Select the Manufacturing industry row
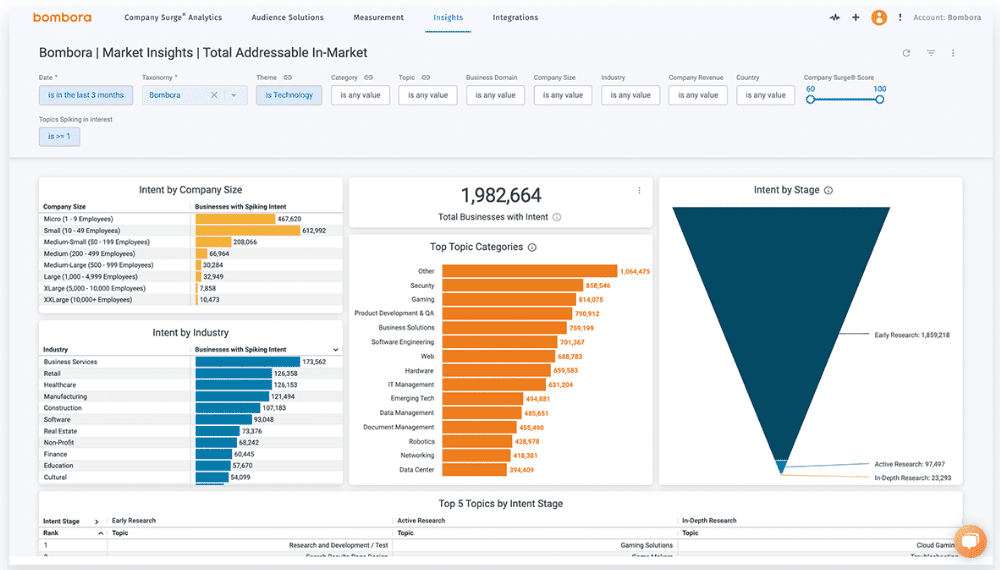This screenshot has height=570, width=1000. (x=191, y=397)
